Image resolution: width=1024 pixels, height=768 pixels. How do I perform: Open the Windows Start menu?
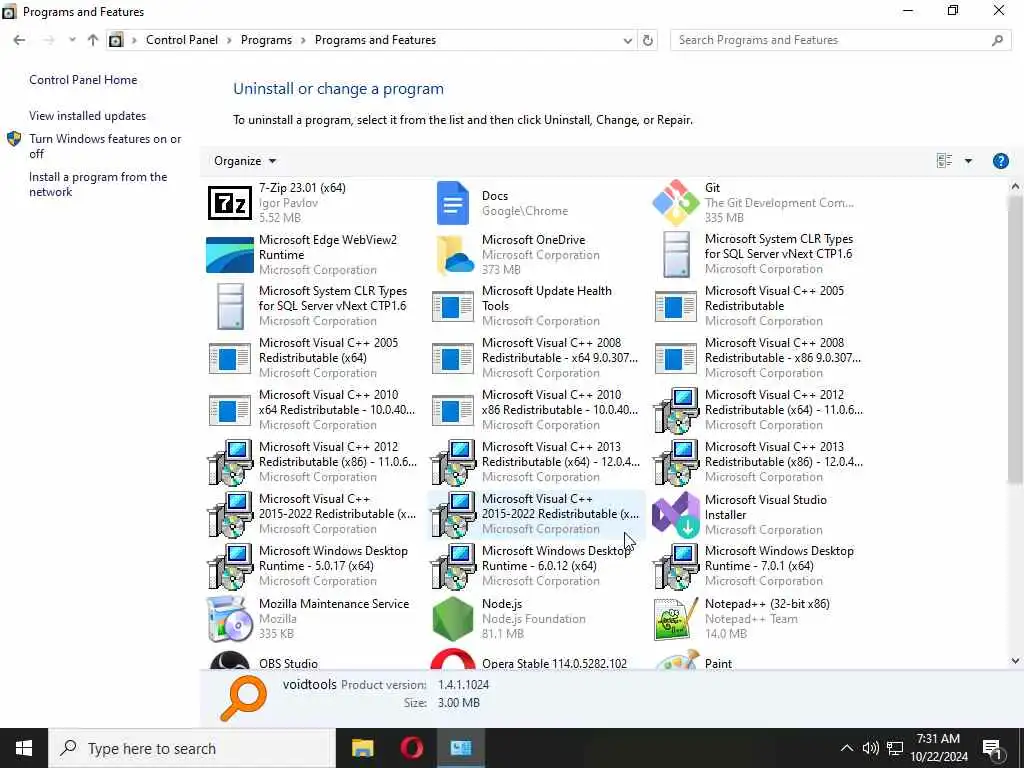coord(24,748)
